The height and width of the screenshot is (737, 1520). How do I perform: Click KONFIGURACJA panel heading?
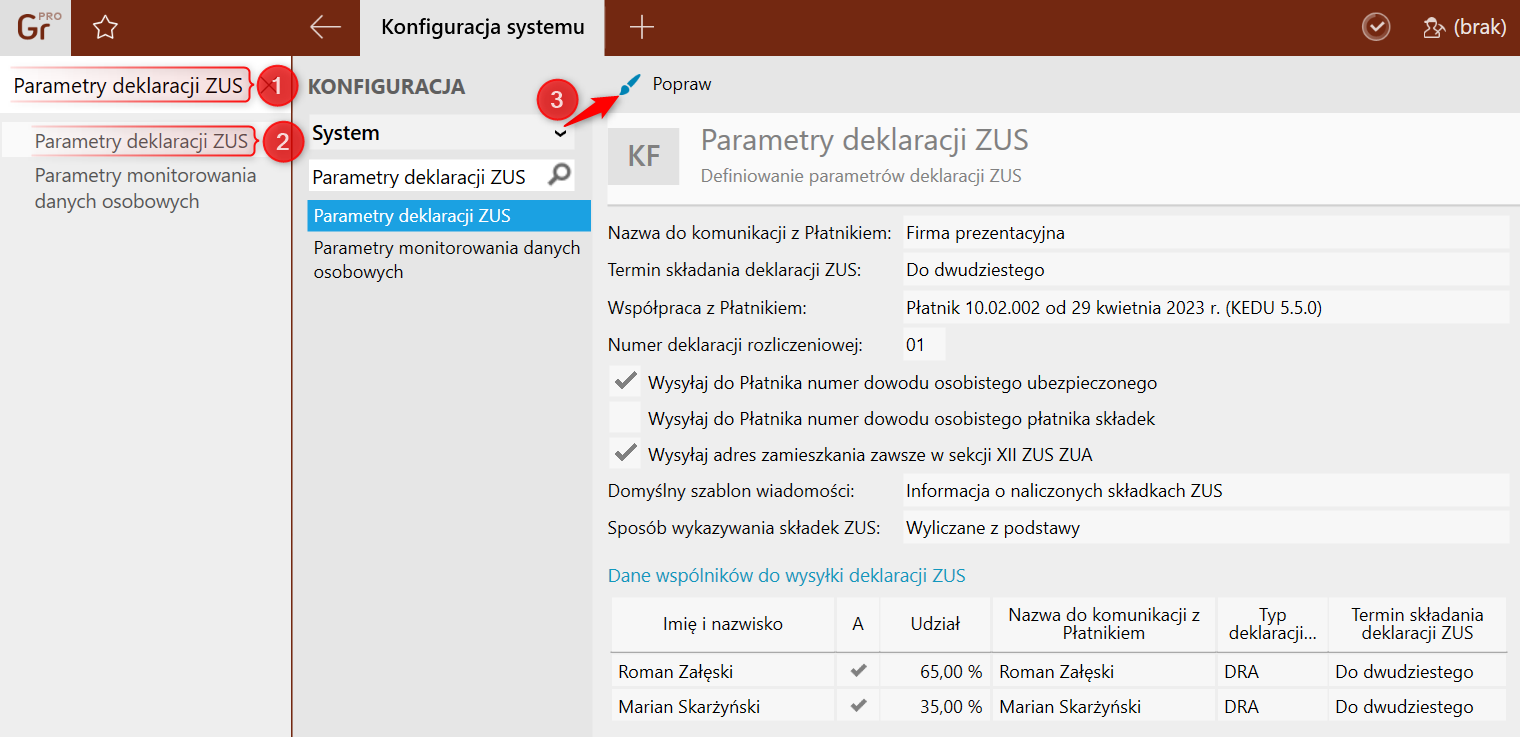pyautogui.click(x=386, y=86)
